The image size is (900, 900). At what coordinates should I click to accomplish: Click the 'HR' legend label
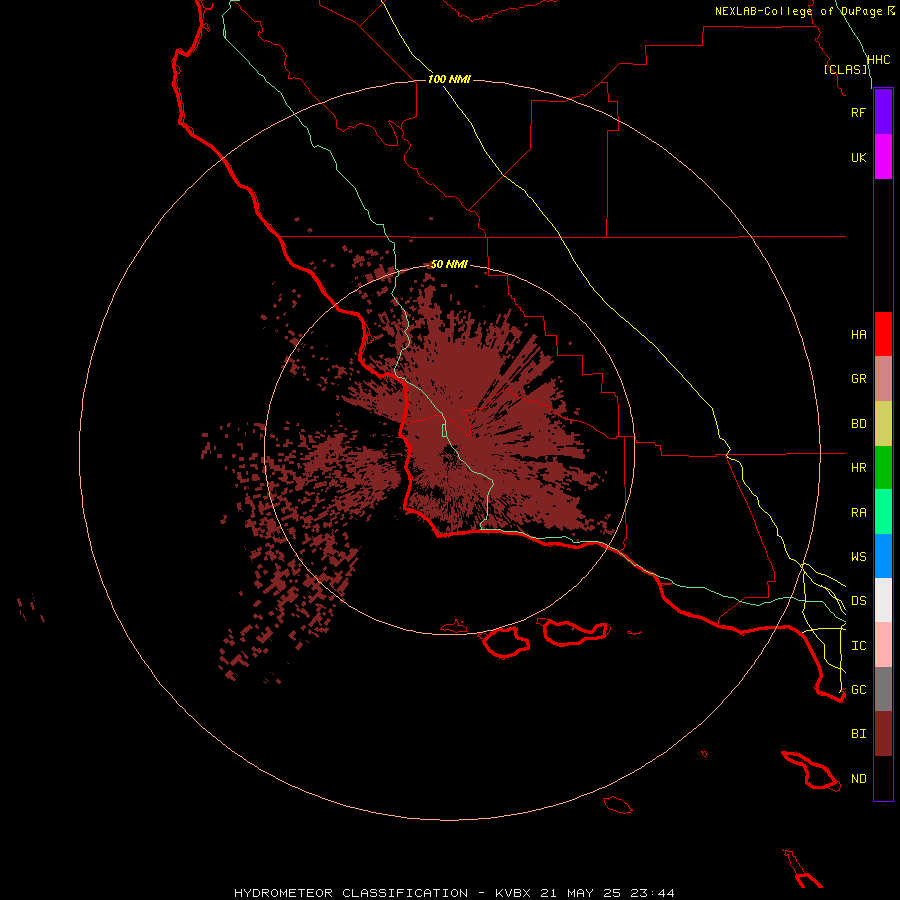[x=858, y=468]
